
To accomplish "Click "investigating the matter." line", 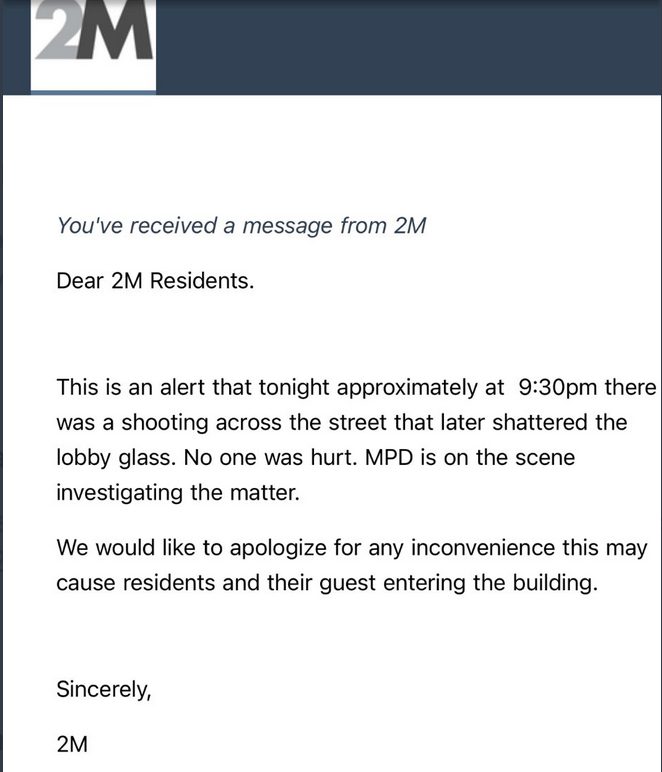I will pyautogui.click(x=178, y=493).
